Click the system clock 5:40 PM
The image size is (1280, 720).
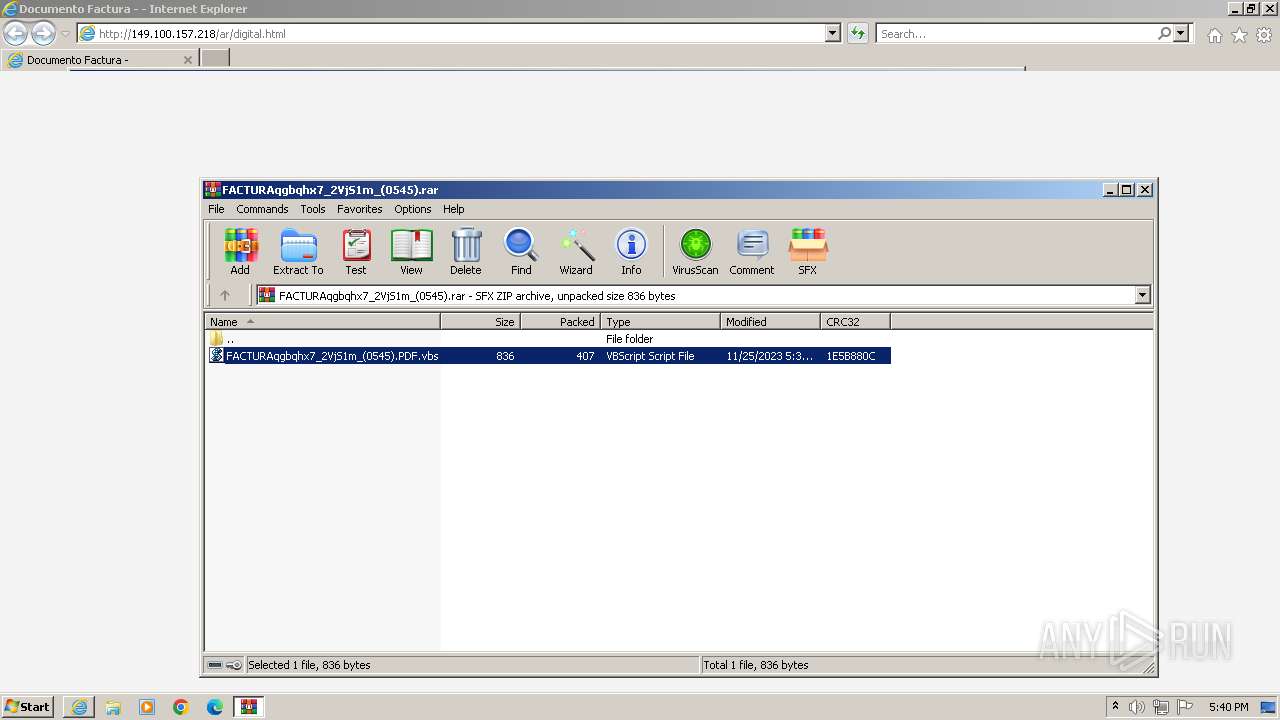tap(1228, 707)
